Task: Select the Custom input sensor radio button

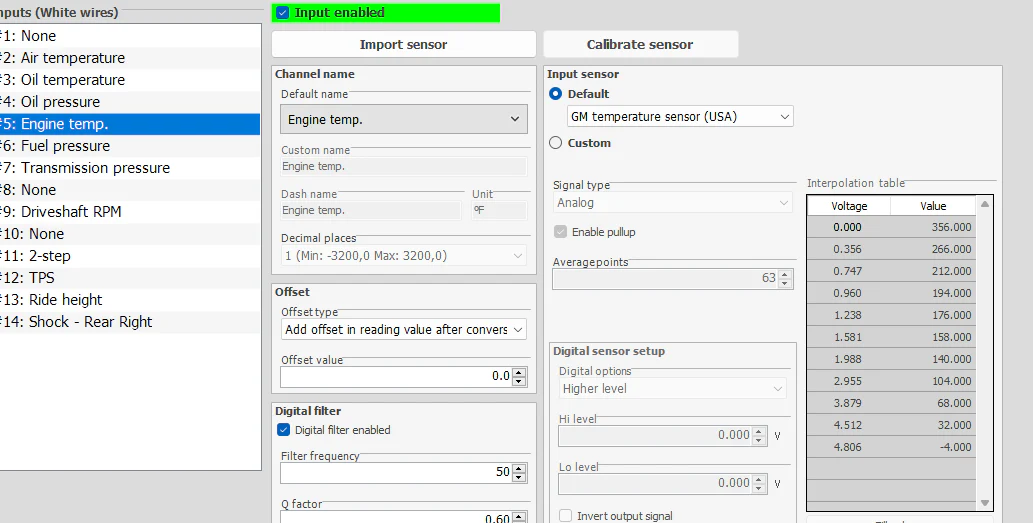Action: pyautogui.click(x=556, y=143)
